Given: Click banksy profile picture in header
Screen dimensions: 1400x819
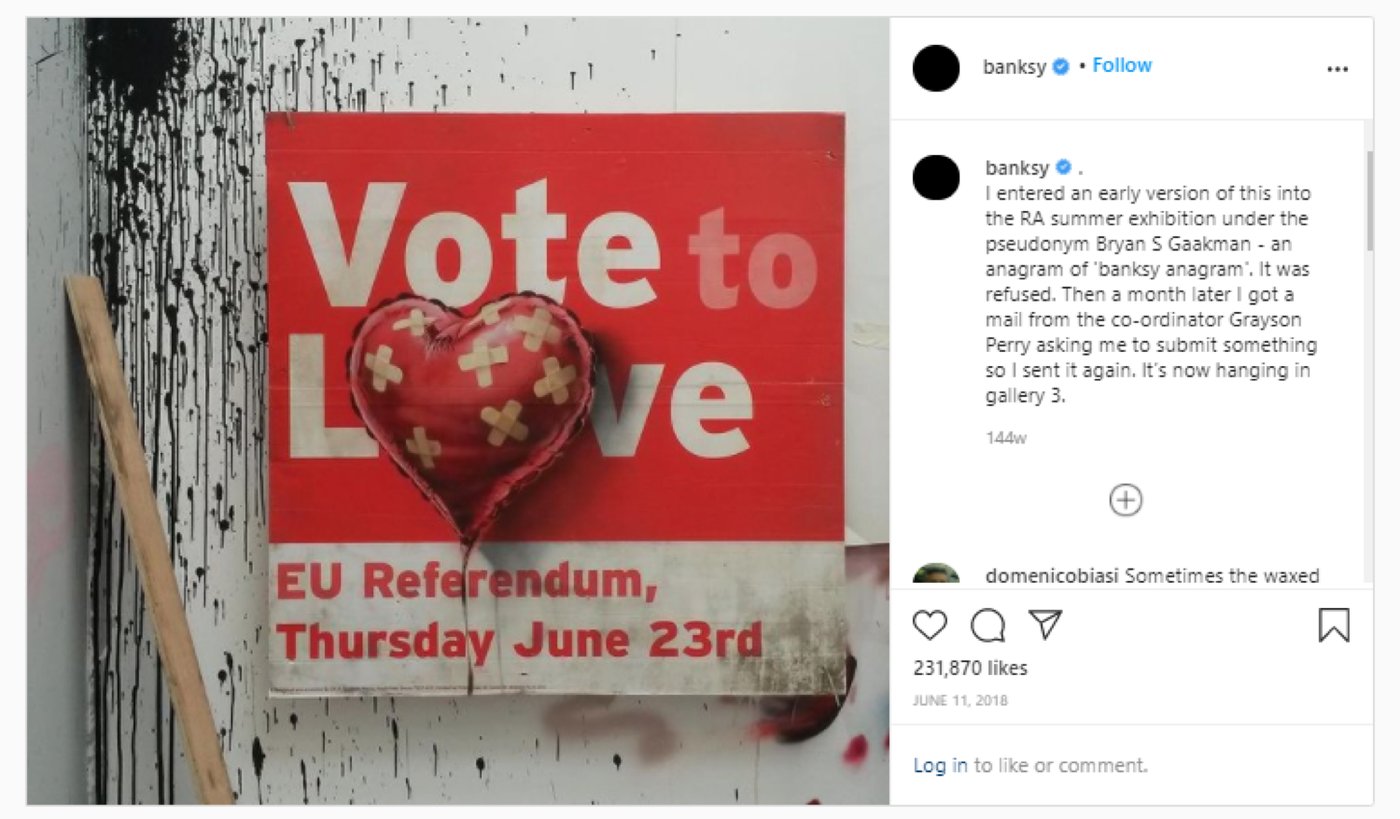Looking at the screenshot, I should [x=936, y=68].
